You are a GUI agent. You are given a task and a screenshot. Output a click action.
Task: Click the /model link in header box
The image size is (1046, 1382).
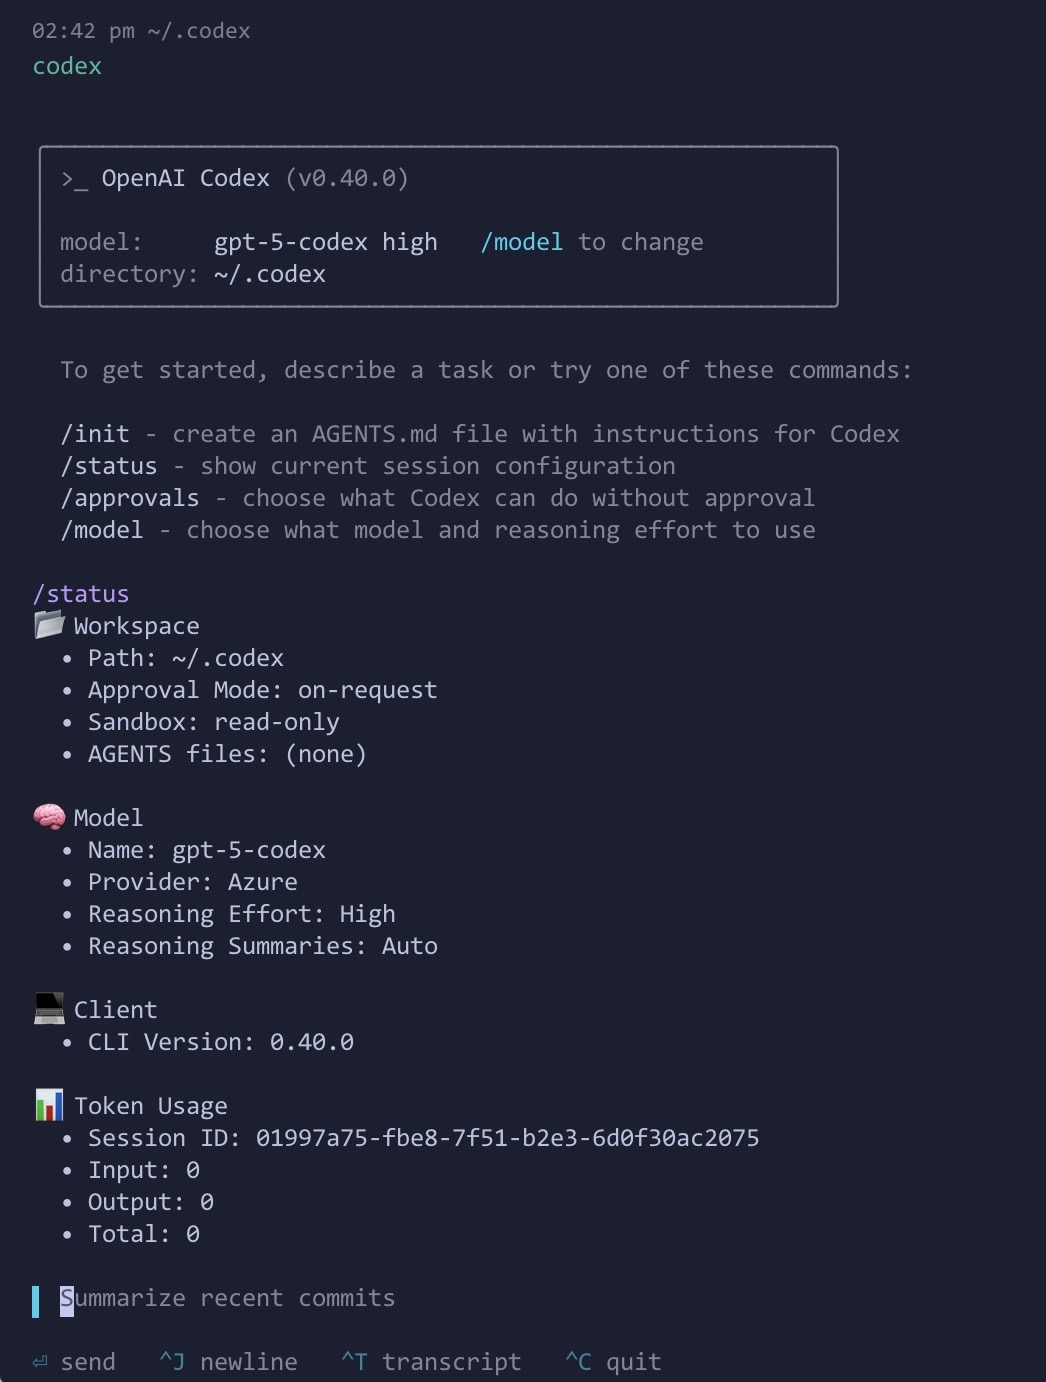click(x=522, y=242)
